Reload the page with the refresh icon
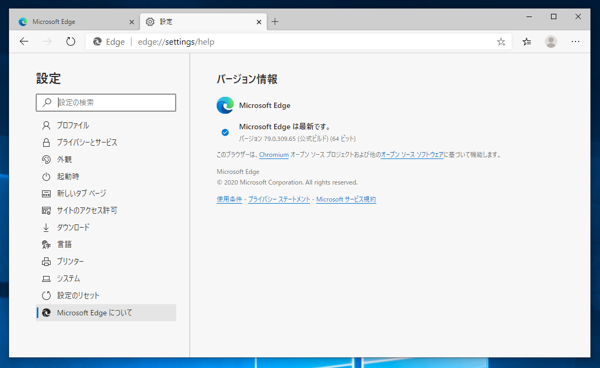 point(70,41)
